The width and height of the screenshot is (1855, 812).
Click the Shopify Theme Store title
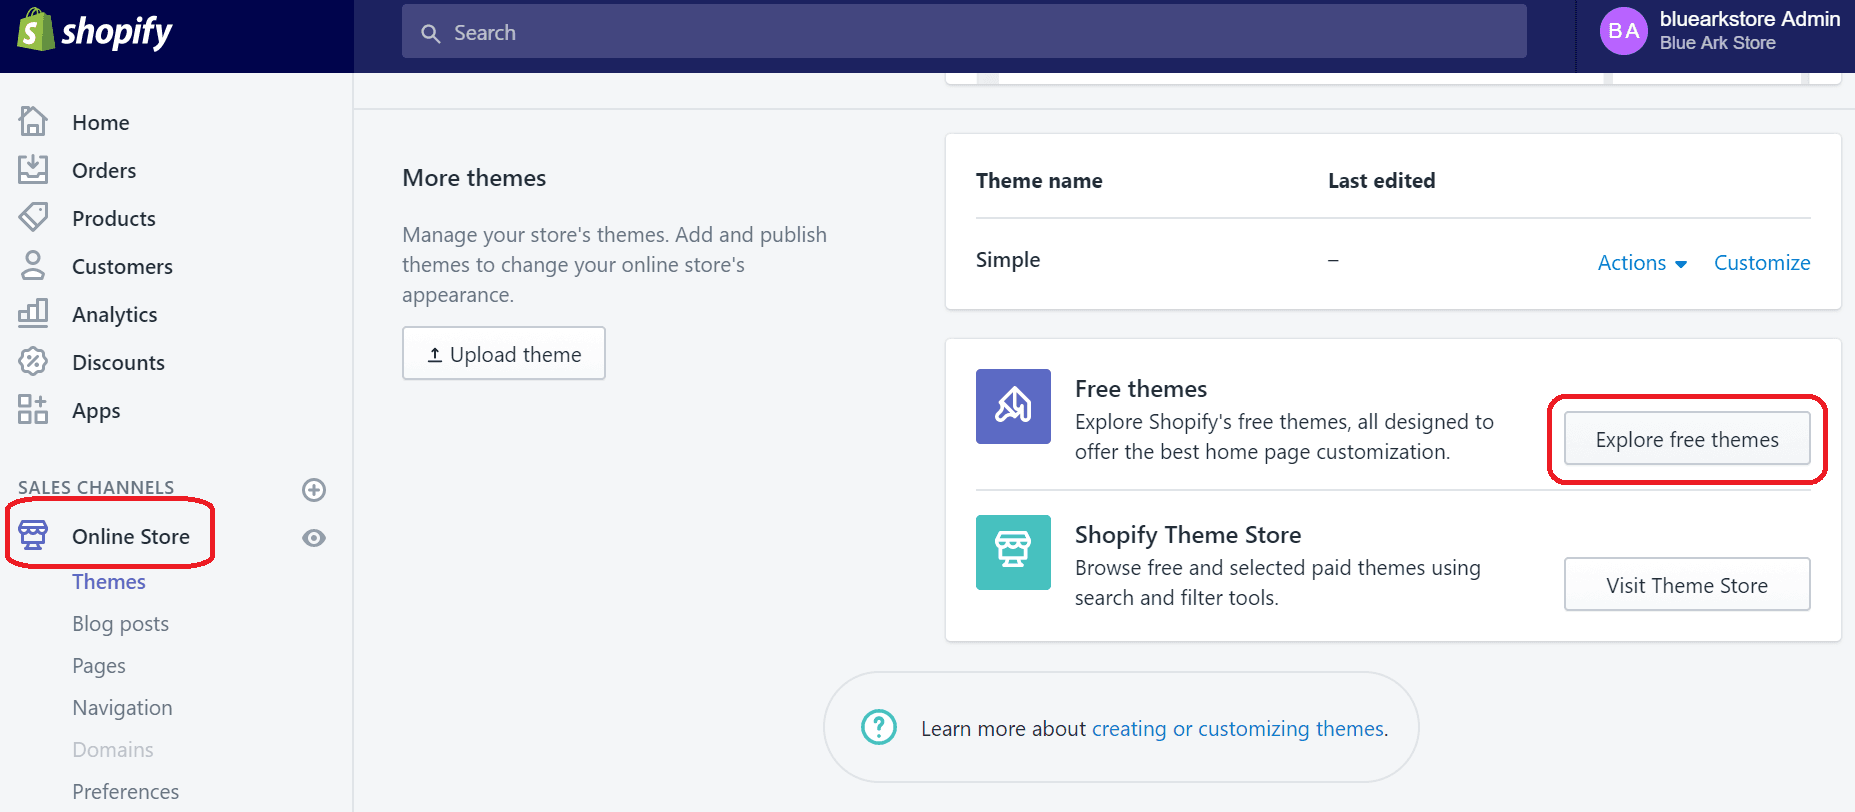coord(1188,535)
